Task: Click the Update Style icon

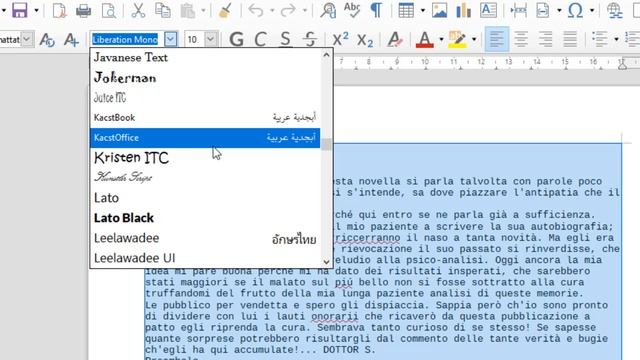Action: 47,40
